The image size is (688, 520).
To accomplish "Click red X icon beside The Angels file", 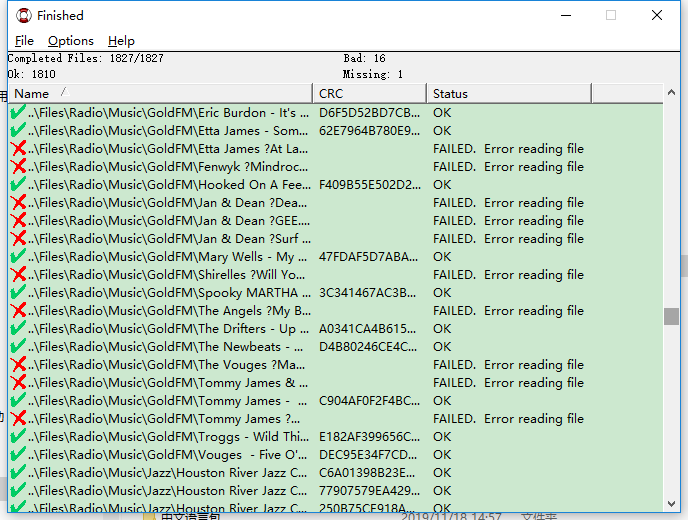I will pos(18,311).
